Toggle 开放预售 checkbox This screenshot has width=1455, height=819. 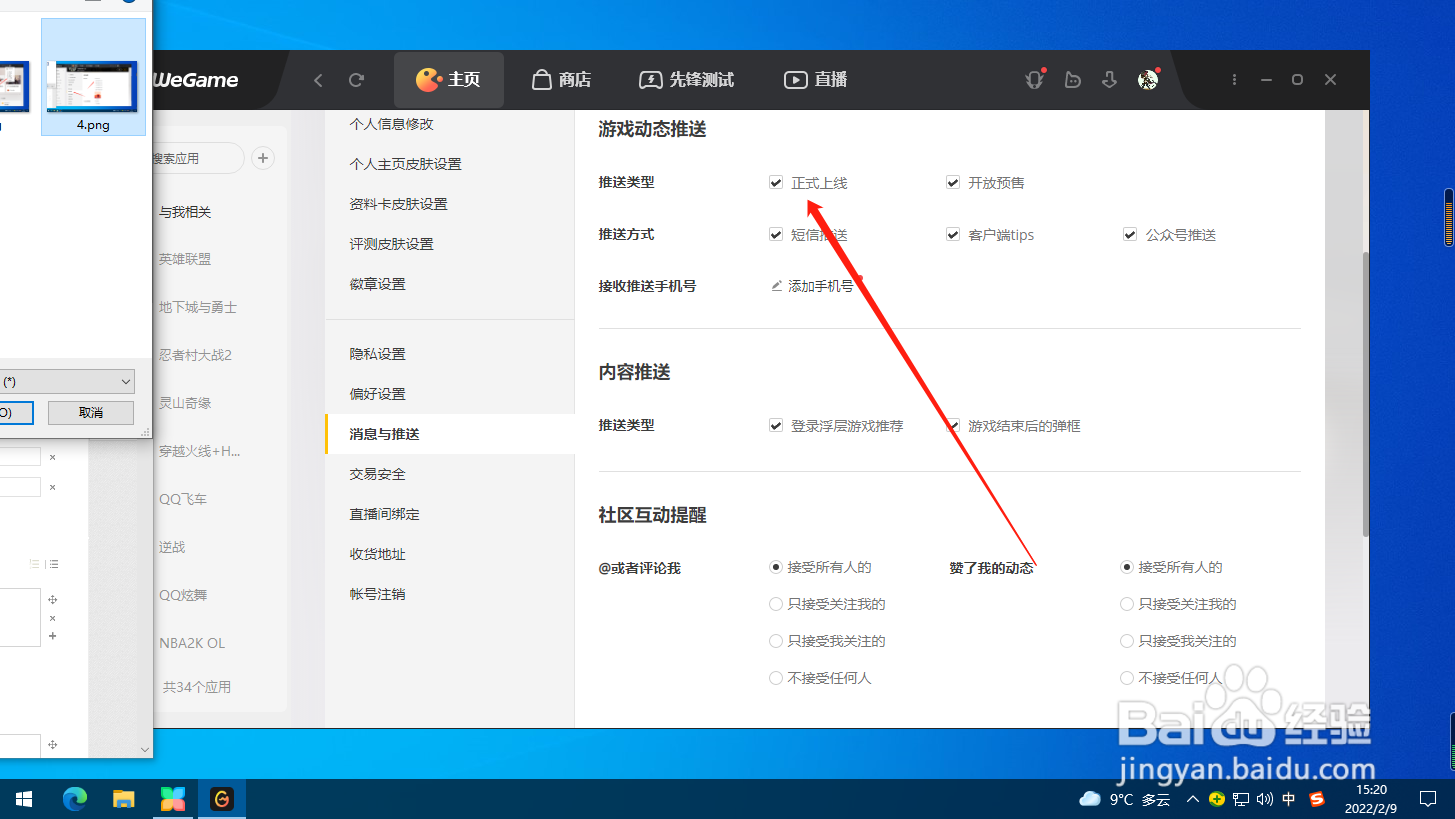[x=953, y=182]
